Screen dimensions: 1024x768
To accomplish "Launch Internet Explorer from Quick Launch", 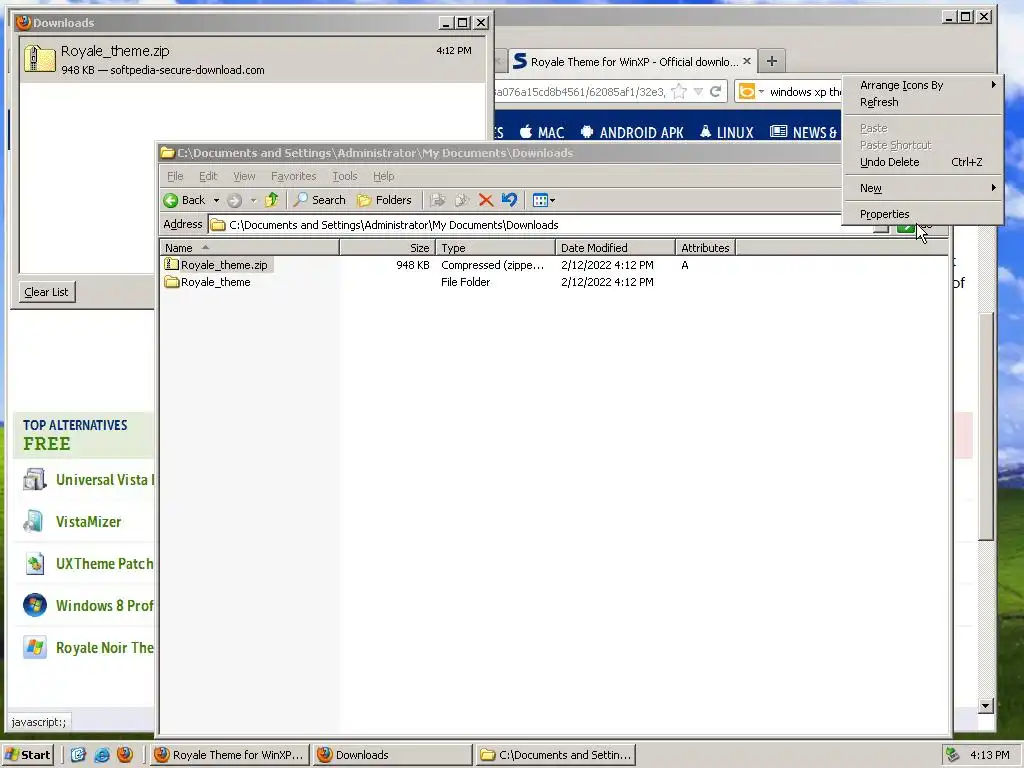I will click(101, 755).
